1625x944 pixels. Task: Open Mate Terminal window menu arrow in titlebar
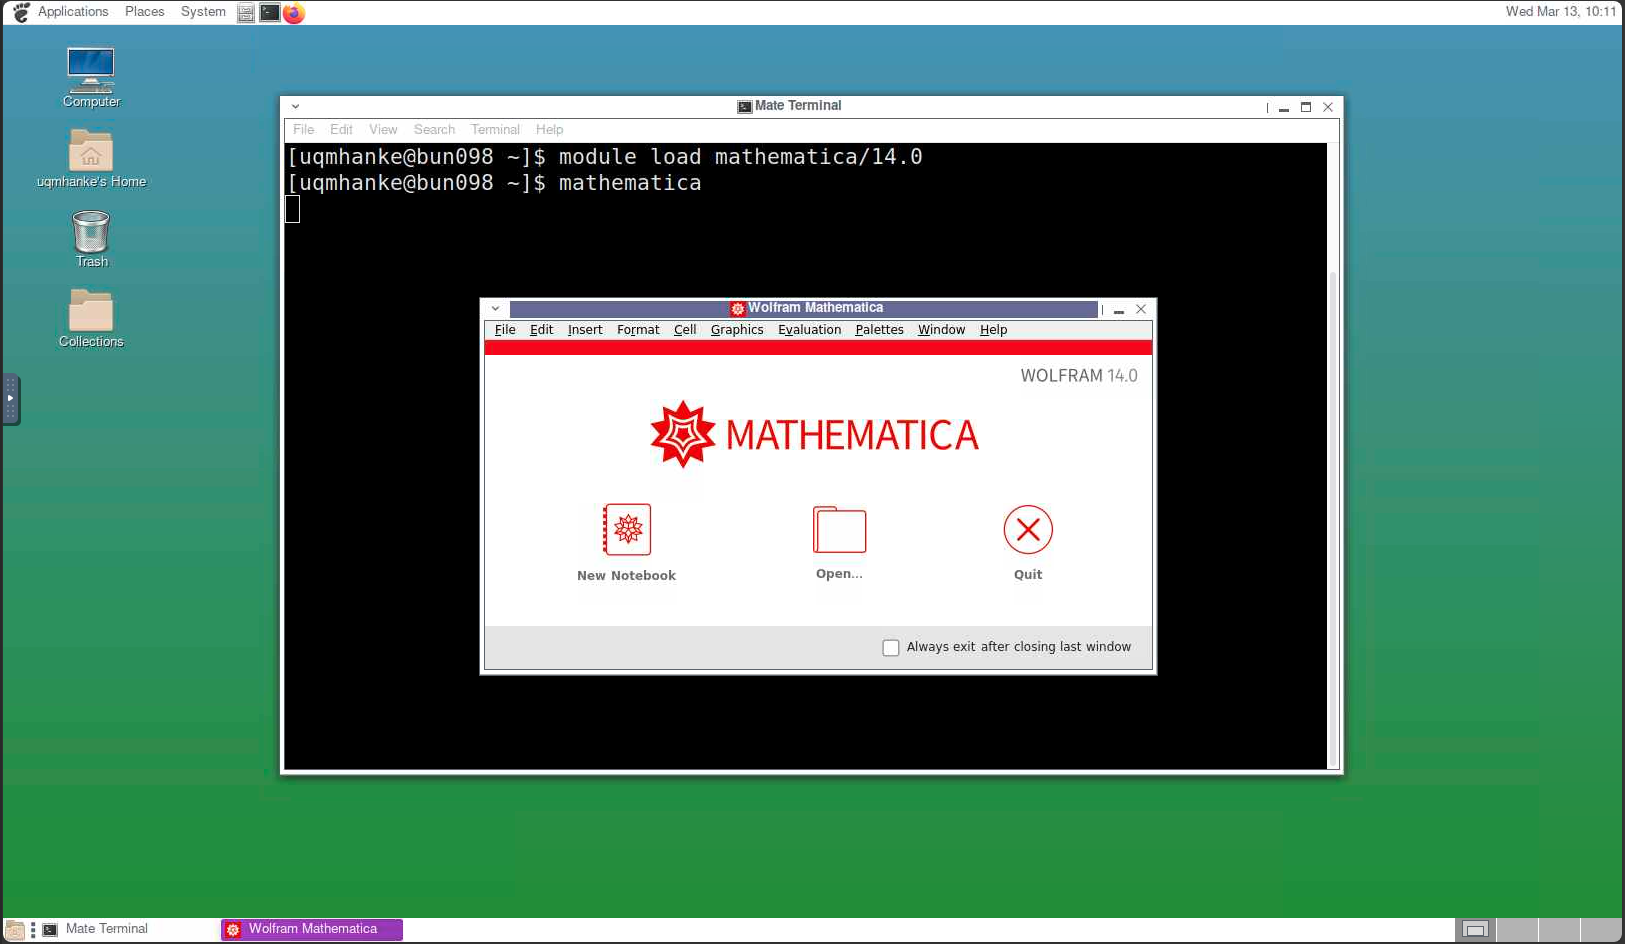click(295, 106)
